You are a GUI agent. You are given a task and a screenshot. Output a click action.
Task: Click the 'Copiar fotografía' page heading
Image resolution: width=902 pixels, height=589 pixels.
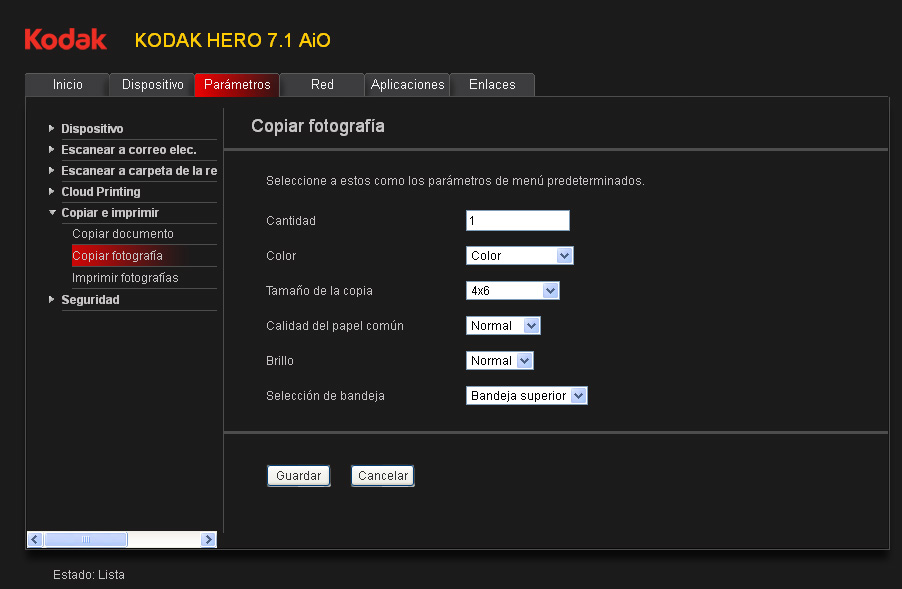click(318, 126)
